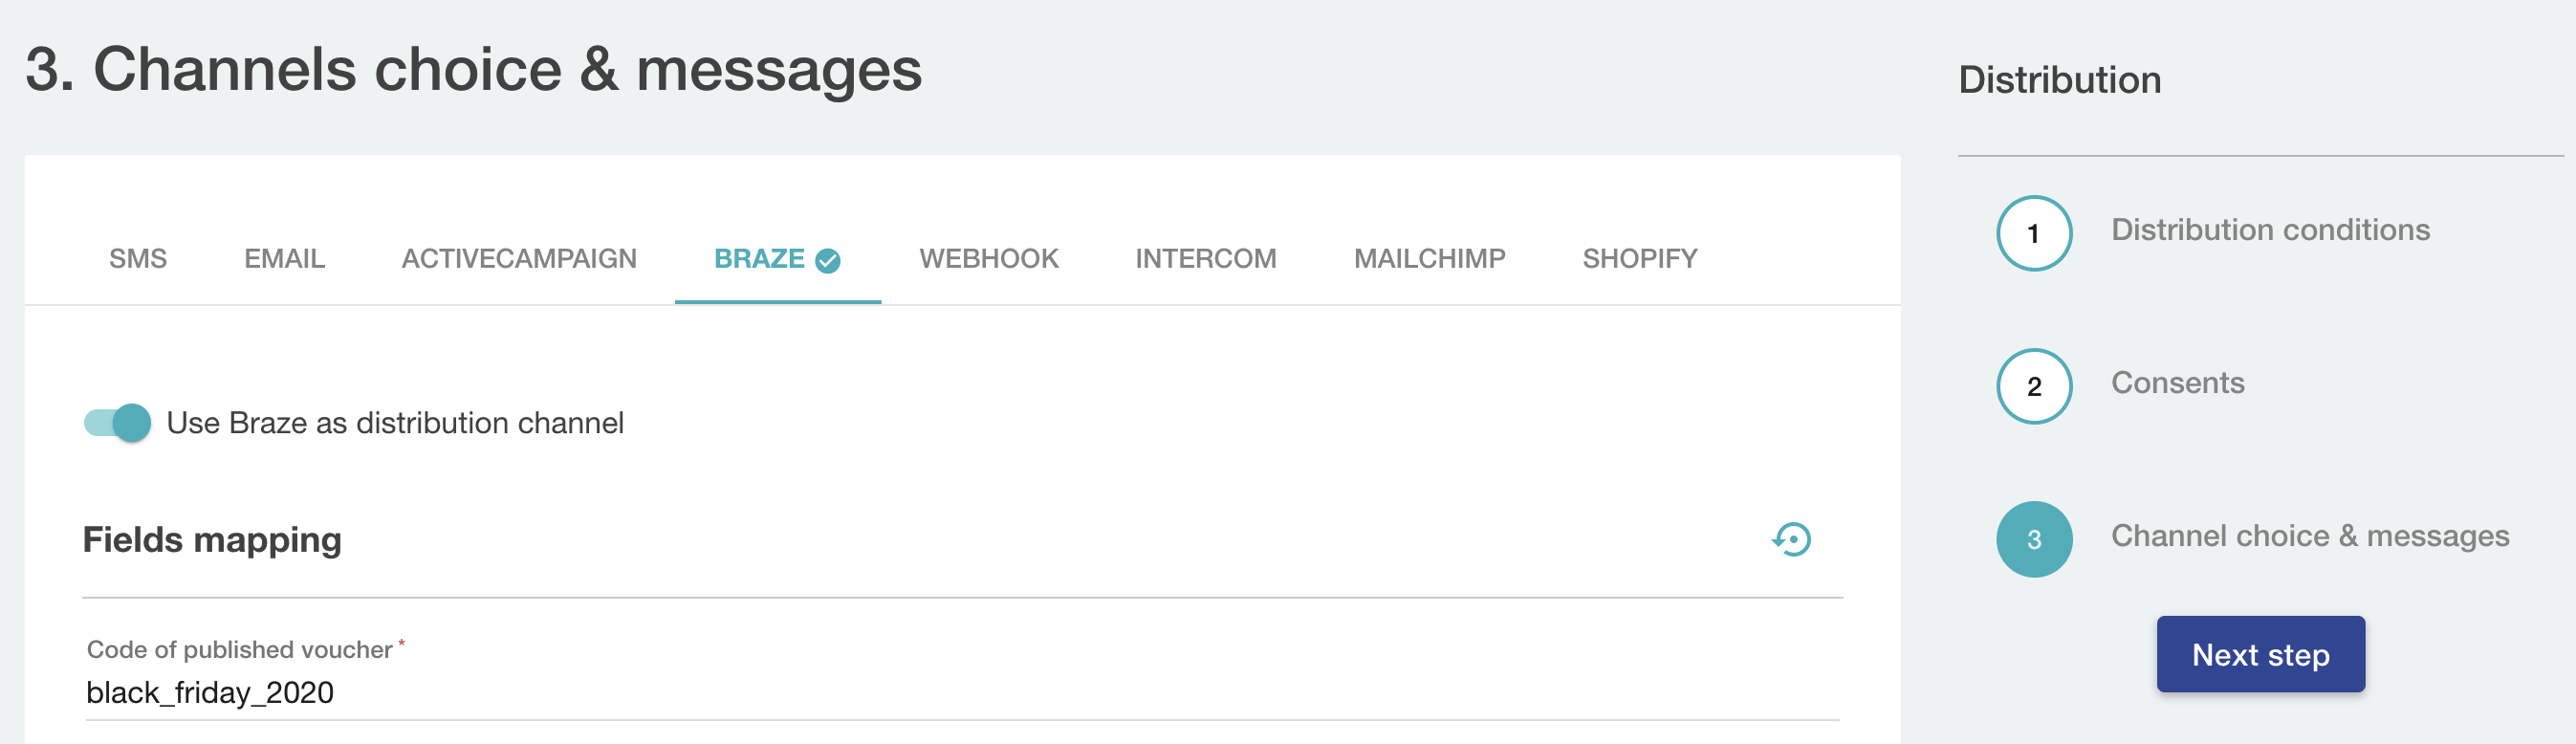The height and width of the screenshot is (744, 2576).
Task: Switch to the SMS tab
Action: (x=138, y=259)
